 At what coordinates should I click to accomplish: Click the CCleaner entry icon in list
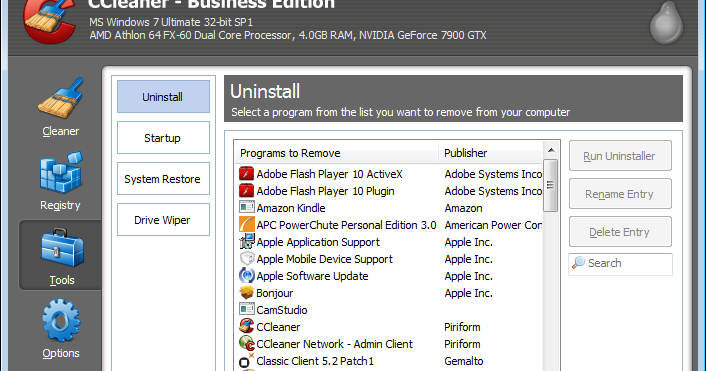(246, 326)
